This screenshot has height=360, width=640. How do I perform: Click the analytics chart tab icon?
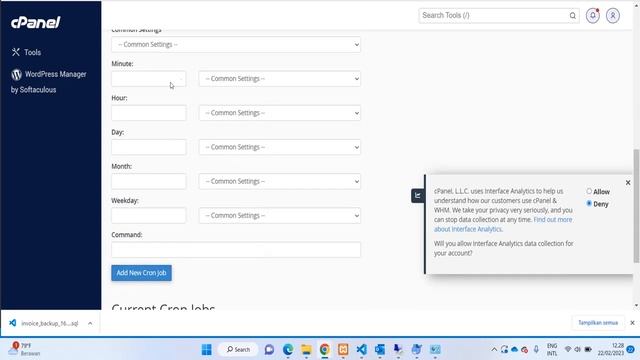[x=418, y=196]
